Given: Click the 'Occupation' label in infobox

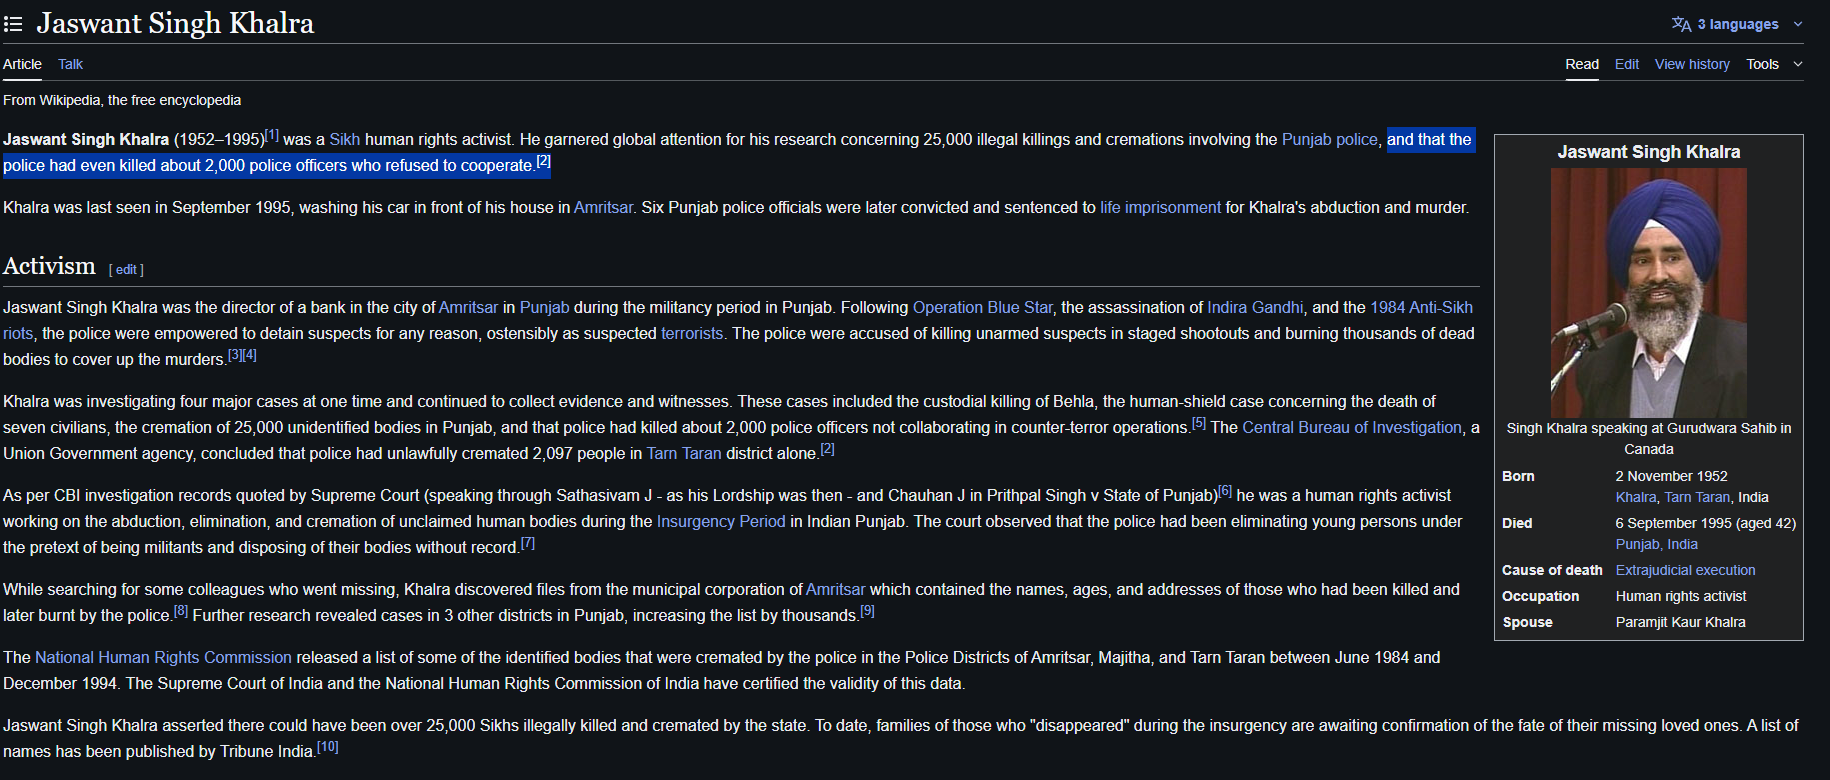Looking at the screenshot, I should [1541, 596].
